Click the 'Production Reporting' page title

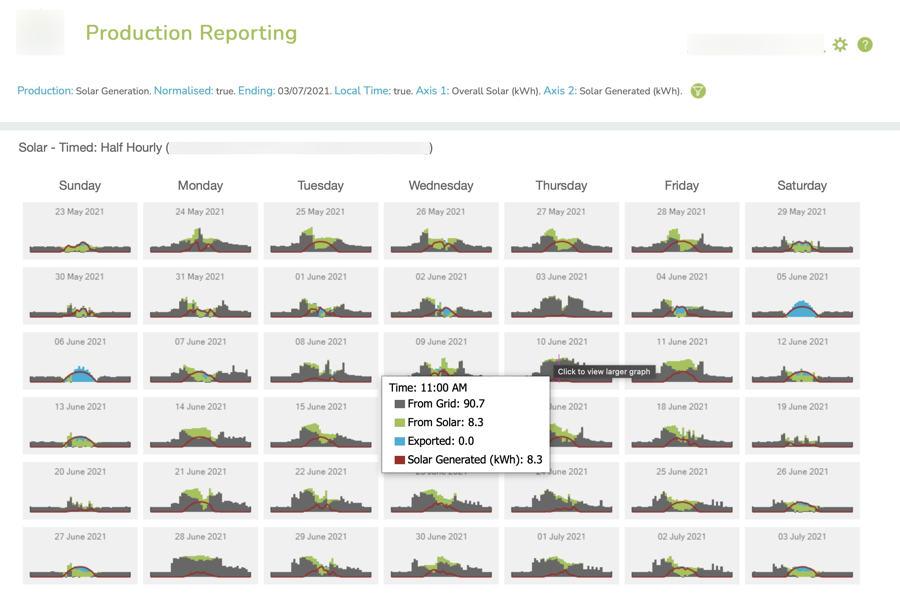pos(191,33)
